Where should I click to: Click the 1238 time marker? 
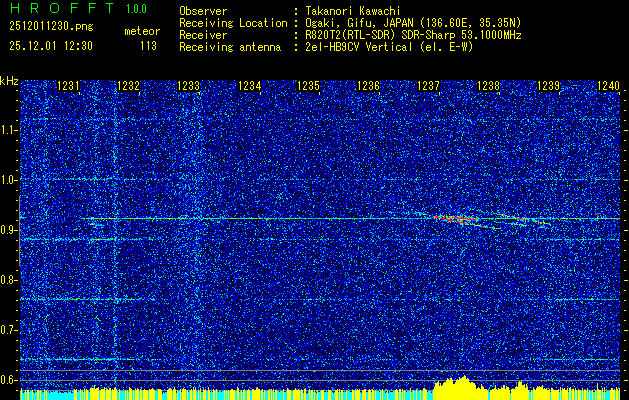(488, 86)
